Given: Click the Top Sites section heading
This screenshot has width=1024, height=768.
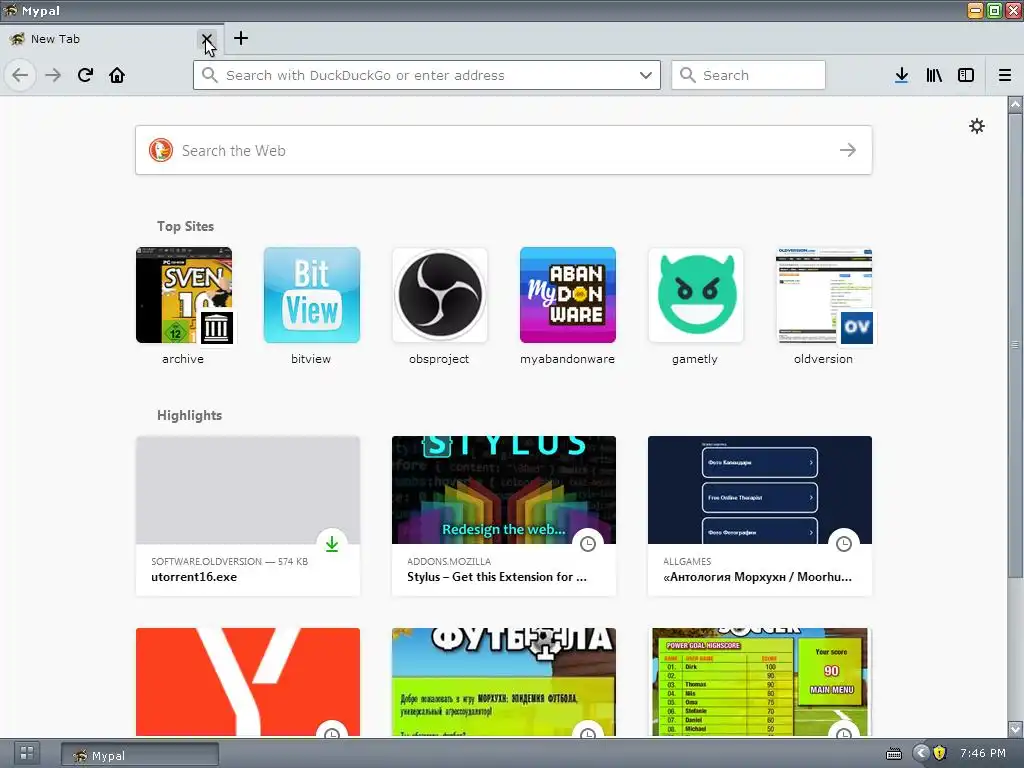Looking at the screenshot, I should point(185,226).
